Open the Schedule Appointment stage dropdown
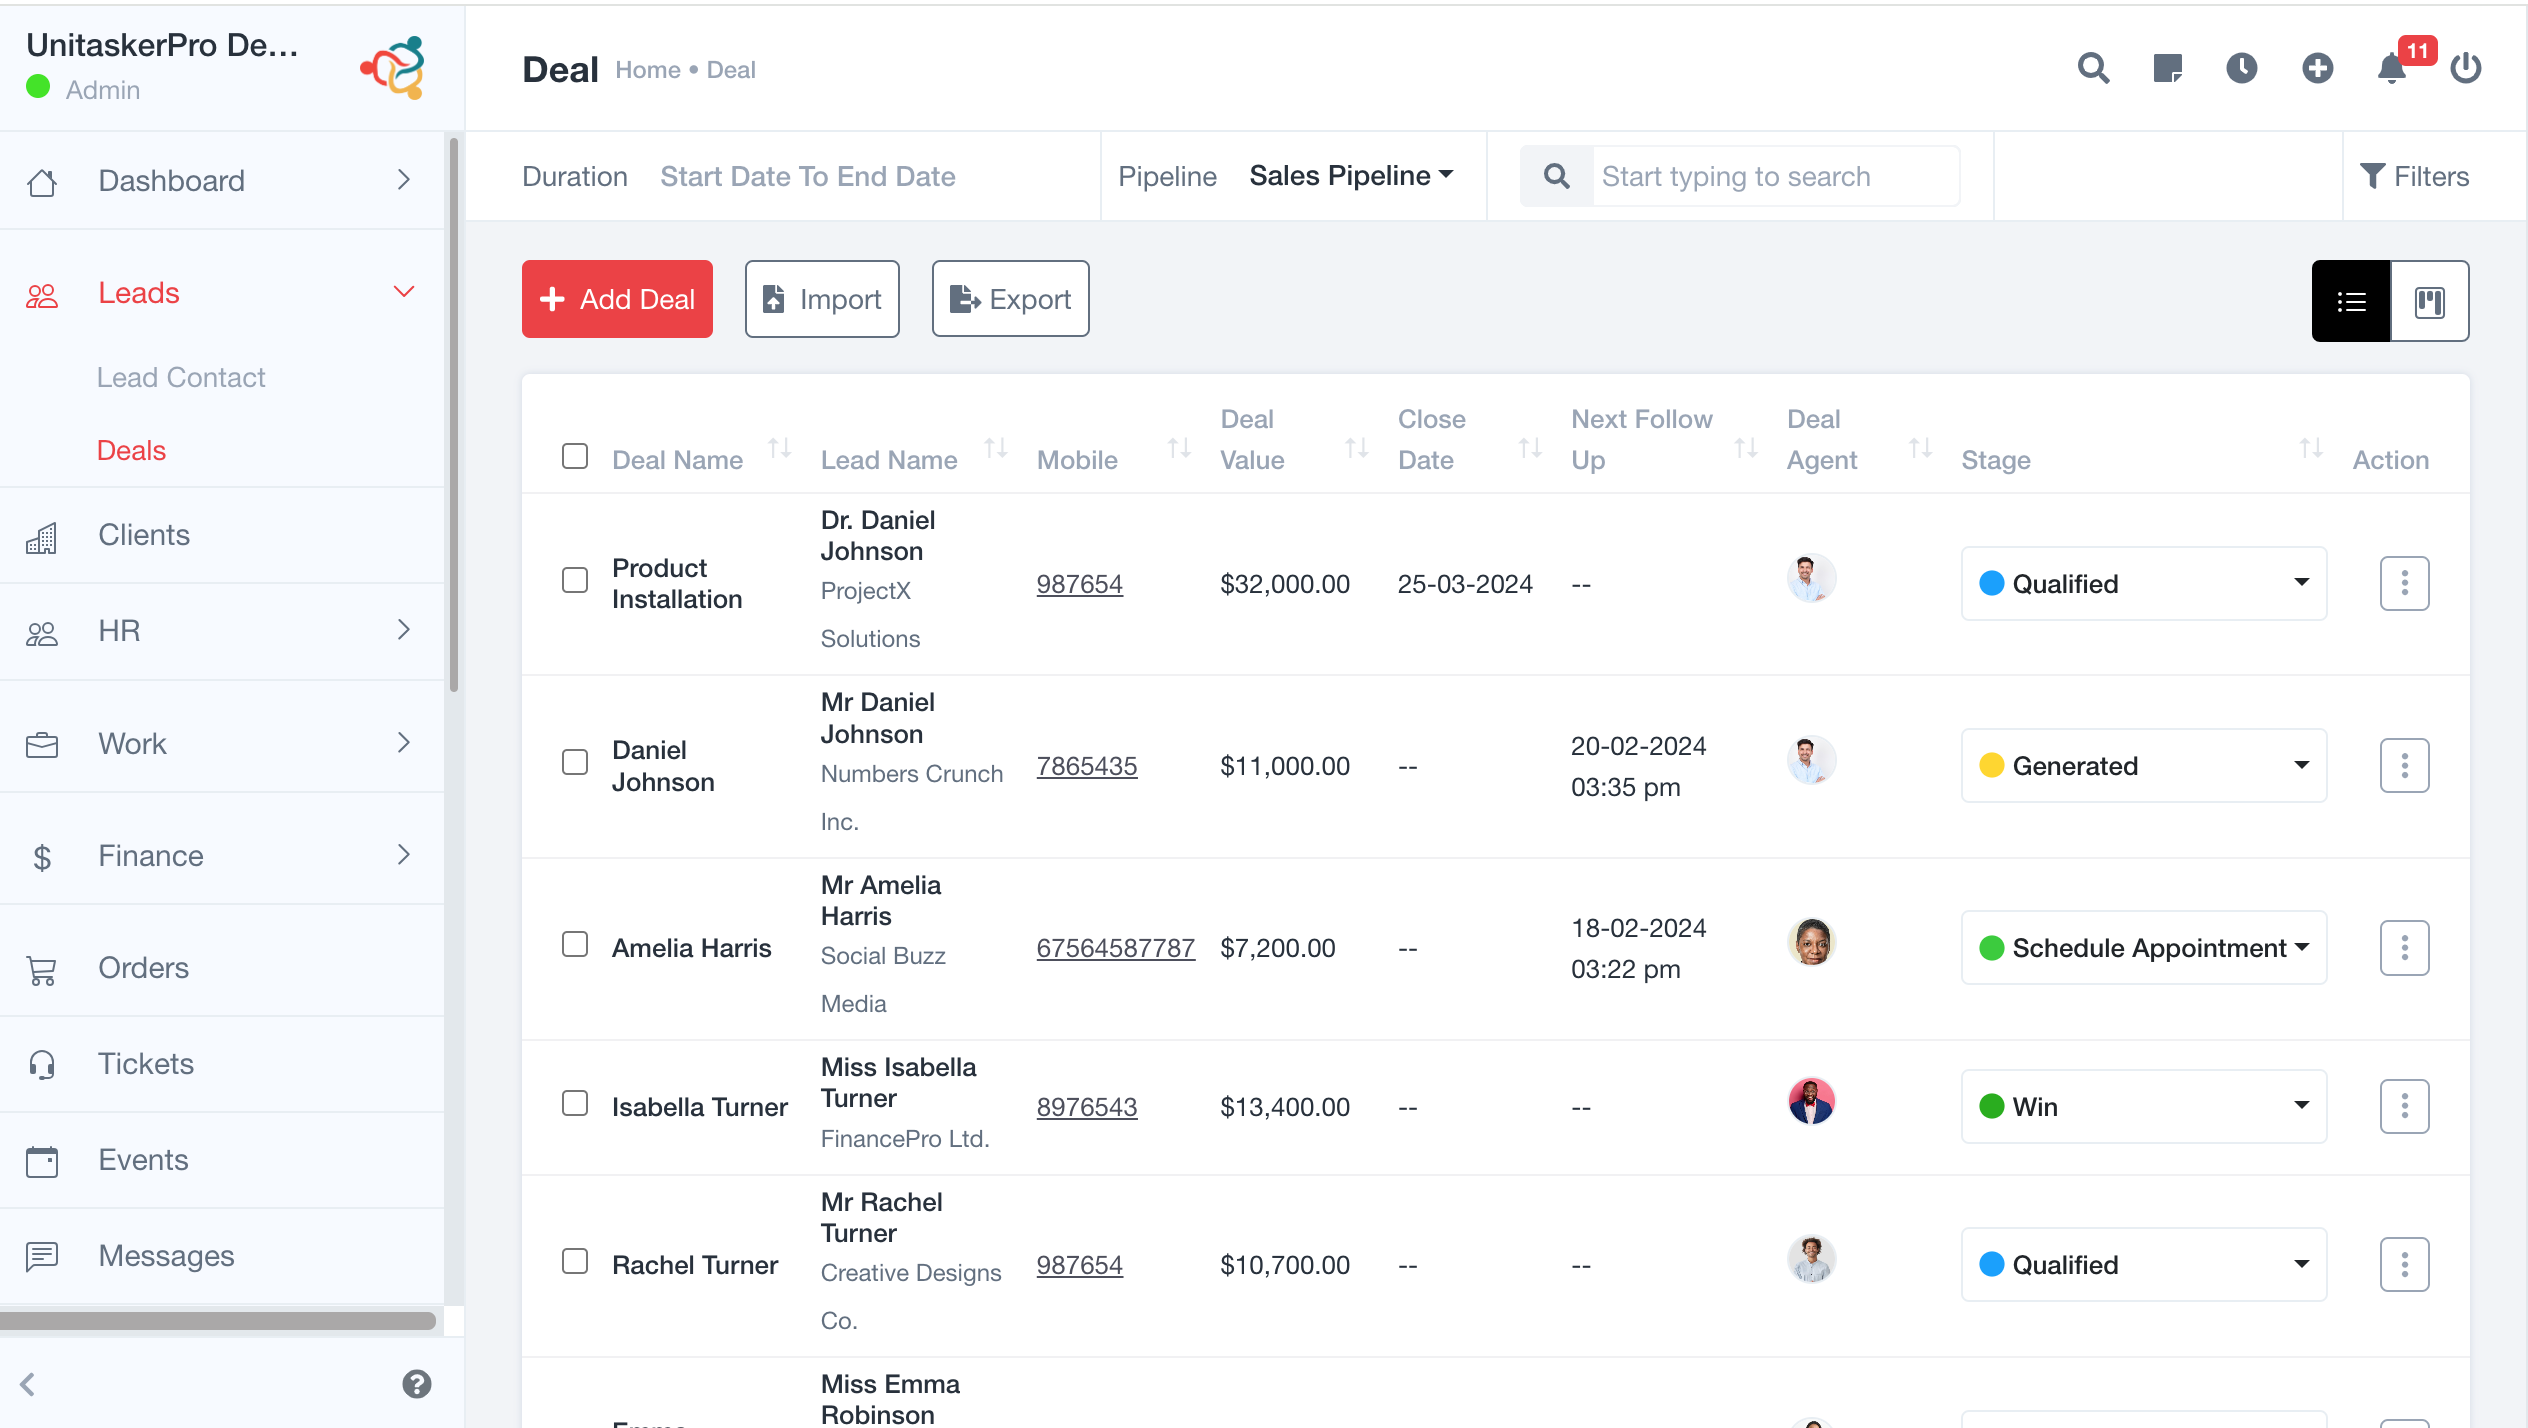The height and width of the screenshot is (1428, 2528). [x=2144, y=947]
